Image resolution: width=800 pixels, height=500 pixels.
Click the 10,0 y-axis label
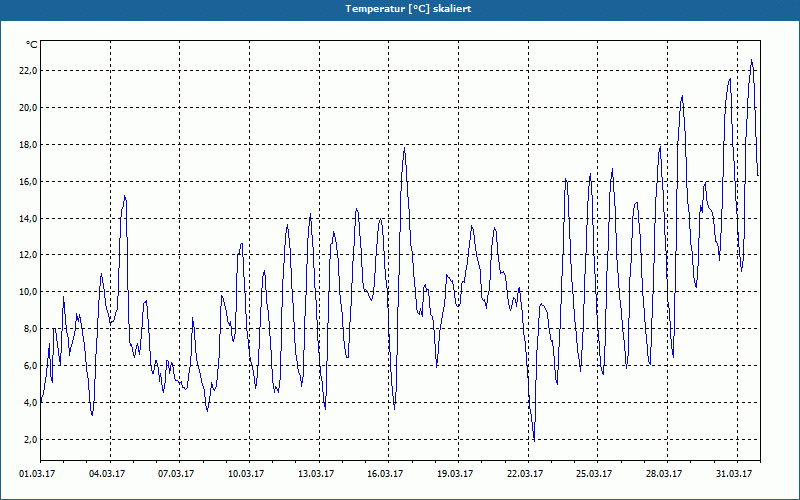click(28, 292)
